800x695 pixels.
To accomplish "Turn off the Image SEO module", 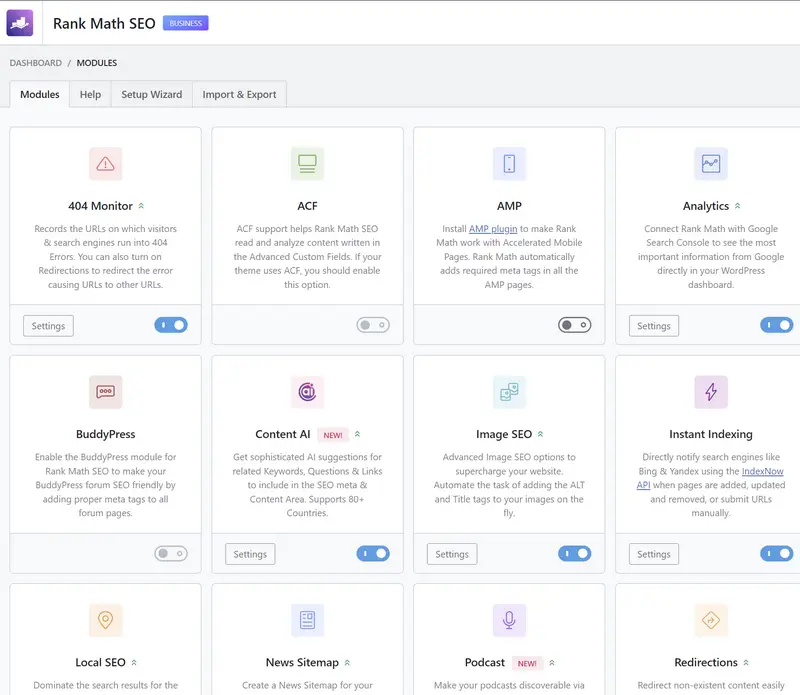I will tap(575, 553).
